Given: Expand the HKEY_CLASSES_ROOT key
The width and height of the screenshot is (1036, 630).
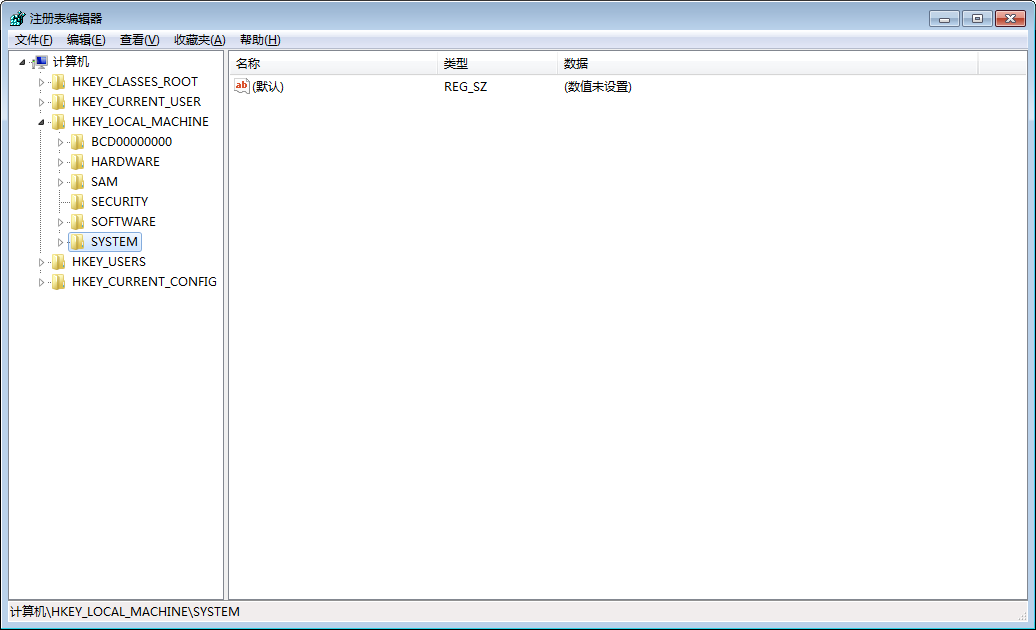Looking at the screenshot, I should coord(41,83).
